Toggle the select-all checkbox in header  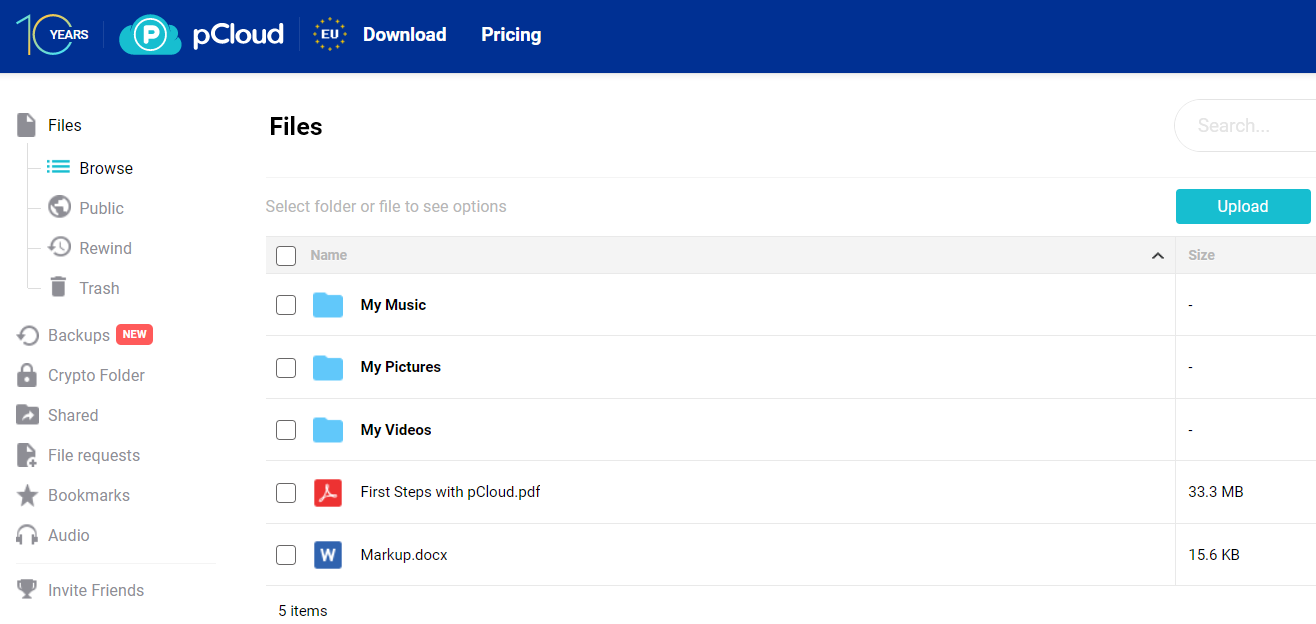286,256
